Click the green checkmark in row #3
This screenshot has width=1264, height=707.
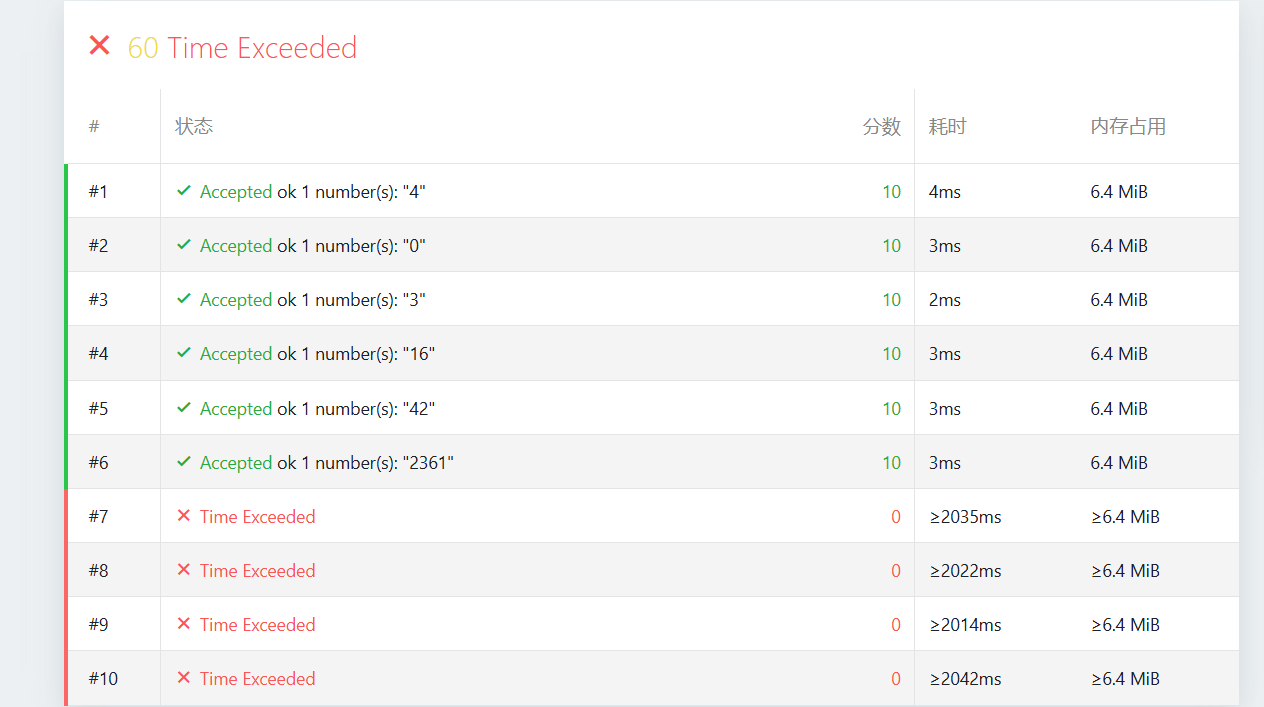click(x=184, y=299)
